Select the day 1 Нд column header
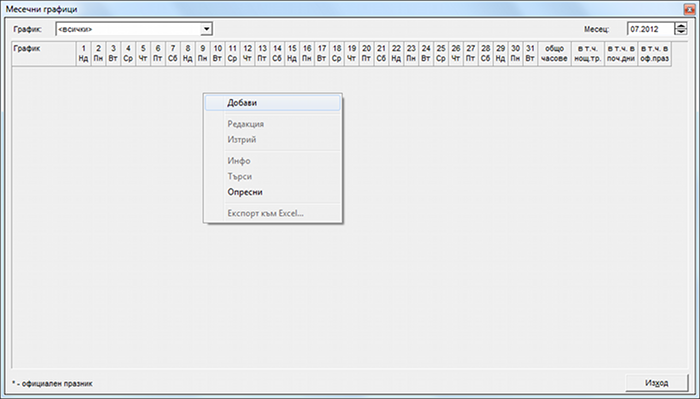Image resolution: width=700 pixels, height=399 pixels. point(83,54)
